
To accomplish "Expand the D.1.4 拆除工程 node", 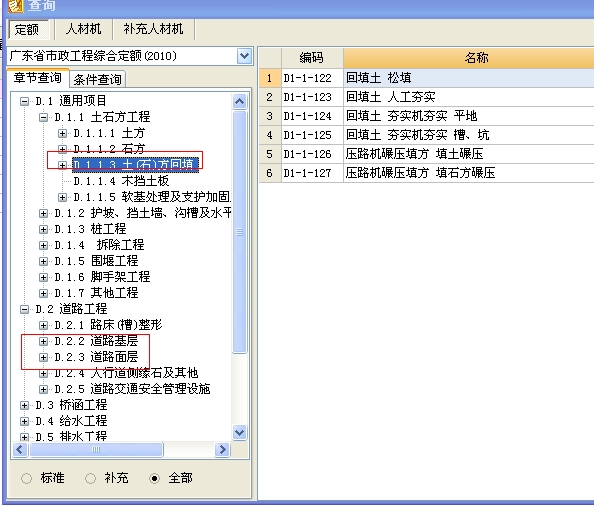I will [44, 245].
